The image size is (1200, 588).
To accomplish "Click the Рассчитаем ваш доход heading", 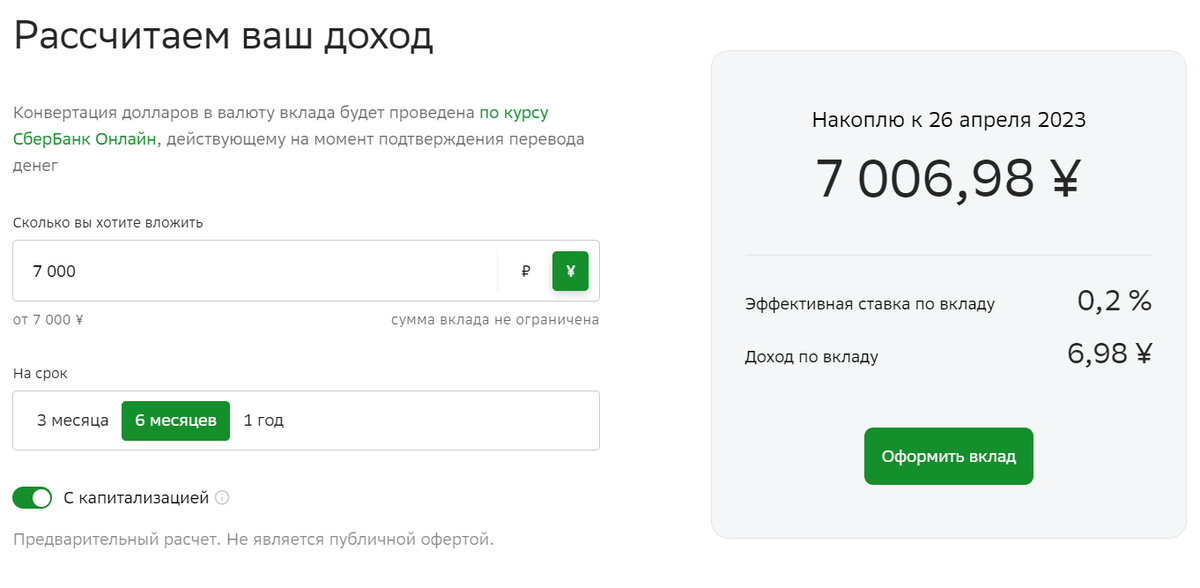I will point(223,37).
